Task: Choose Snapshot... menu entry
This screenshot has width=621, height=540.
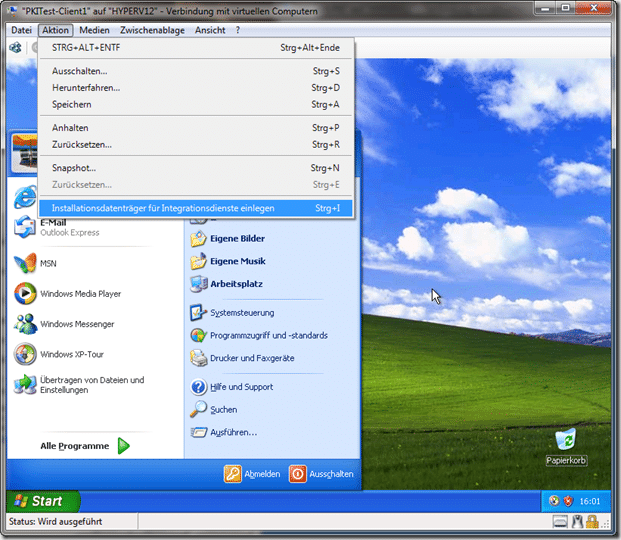Action: pyautogui.click(x=196, y=168)
